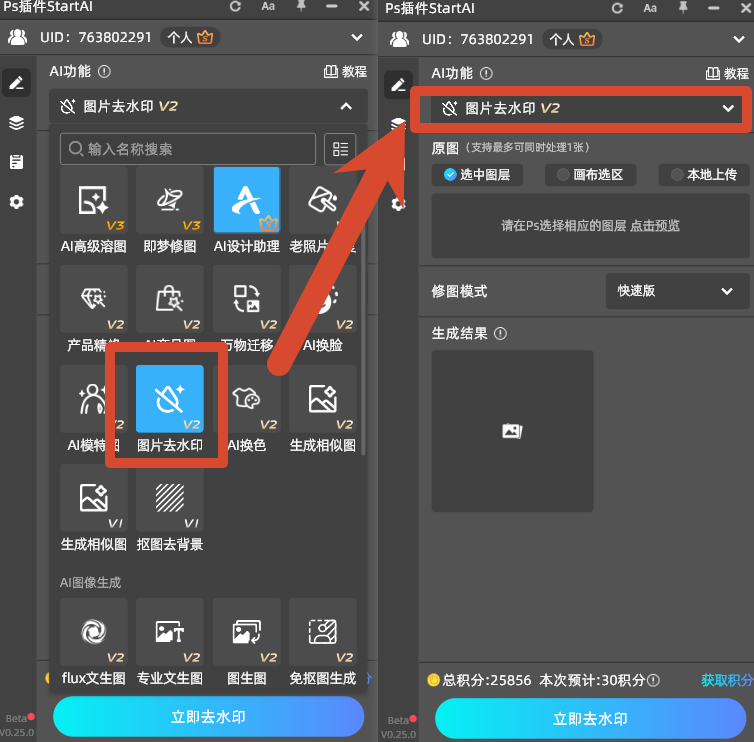Click info icon beside 本次预计:30积分
Viewport: 754px width, 742px height.
click(x=653, y=680)
